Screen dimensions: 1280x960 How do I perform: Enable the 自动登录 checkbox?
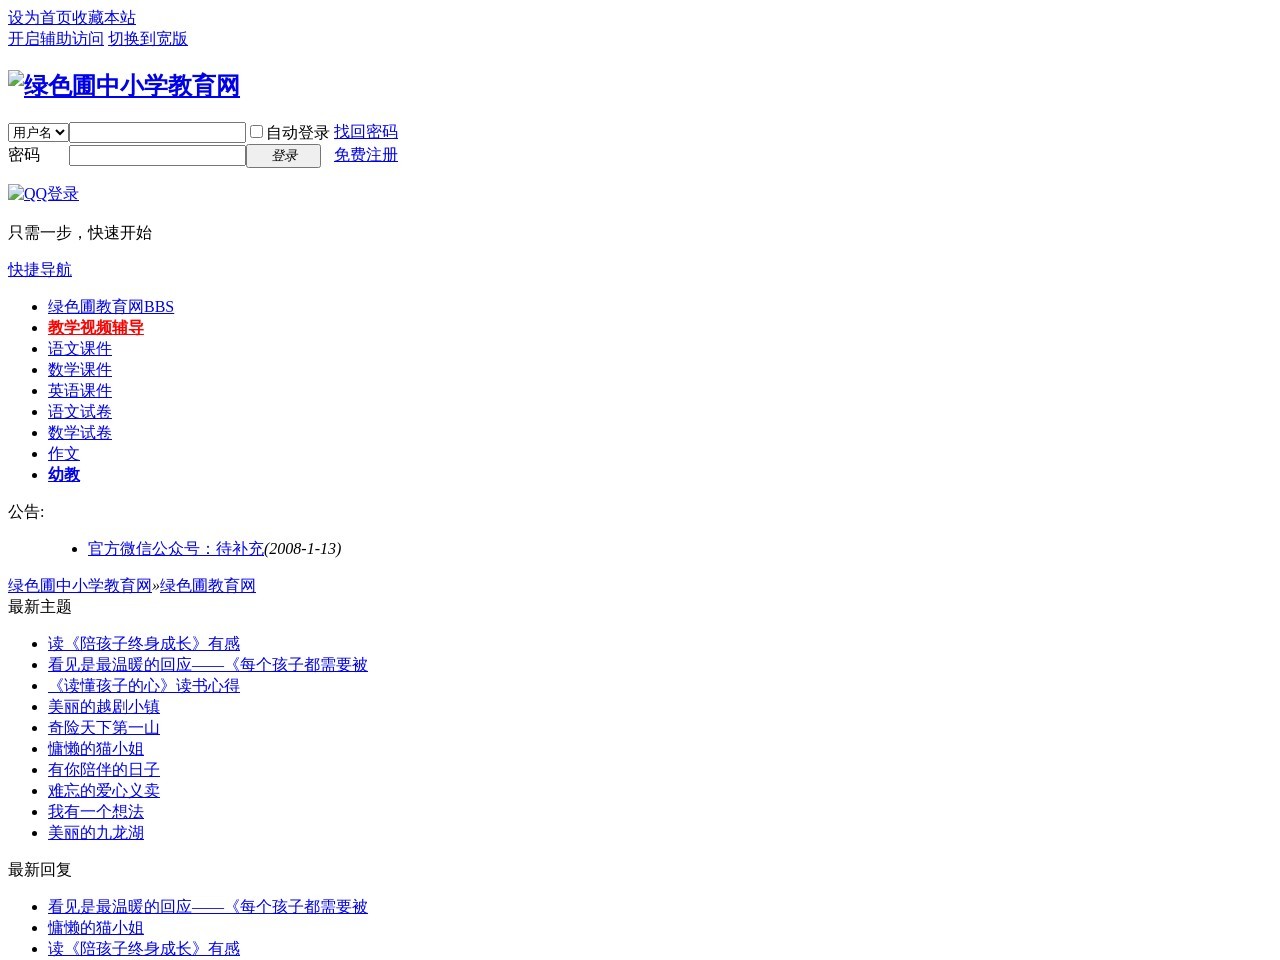tap(256, 132)
